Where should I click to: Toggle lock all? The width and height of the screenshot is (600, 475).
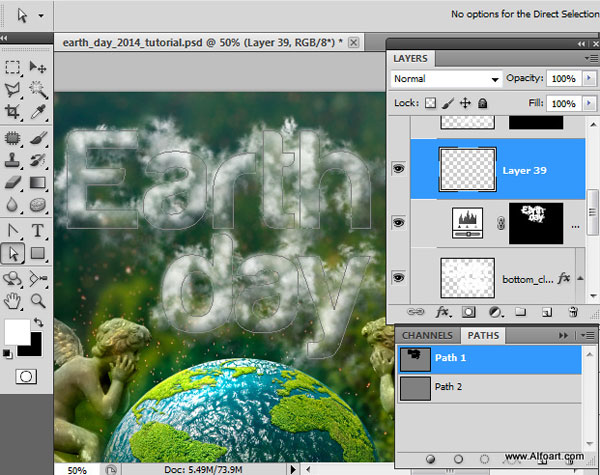[x=483, y=103]
